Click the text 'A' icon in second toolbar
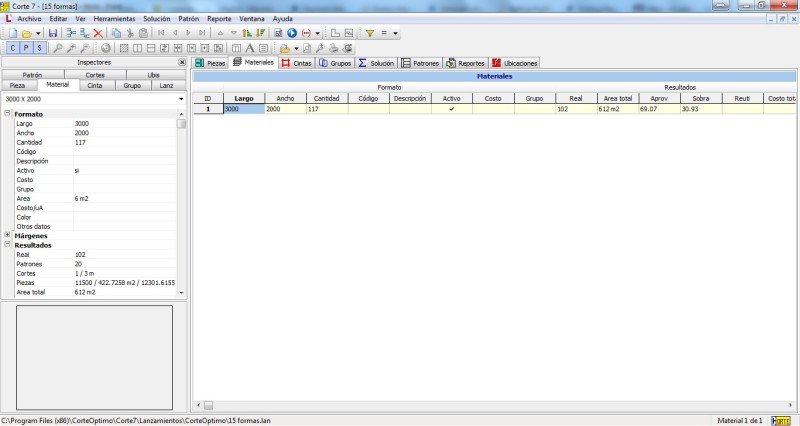Viewport: 800px width, 426px height. [x=249, y=48]
